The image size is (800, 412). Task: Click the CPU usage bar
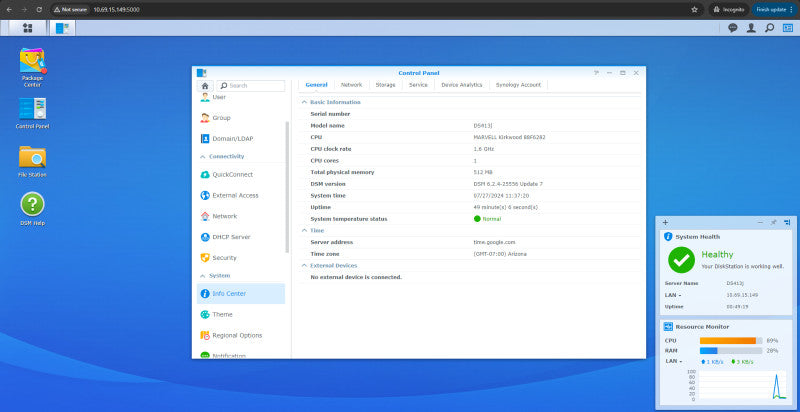click(731, 341)
